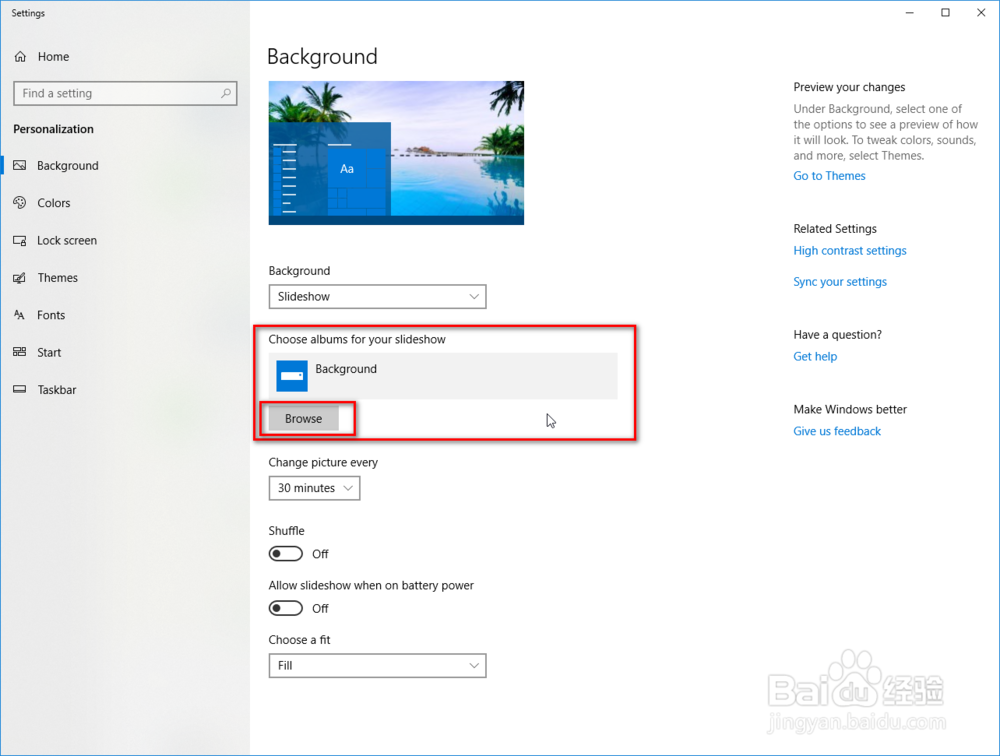Click the search magnifier icon

[226, 93]
